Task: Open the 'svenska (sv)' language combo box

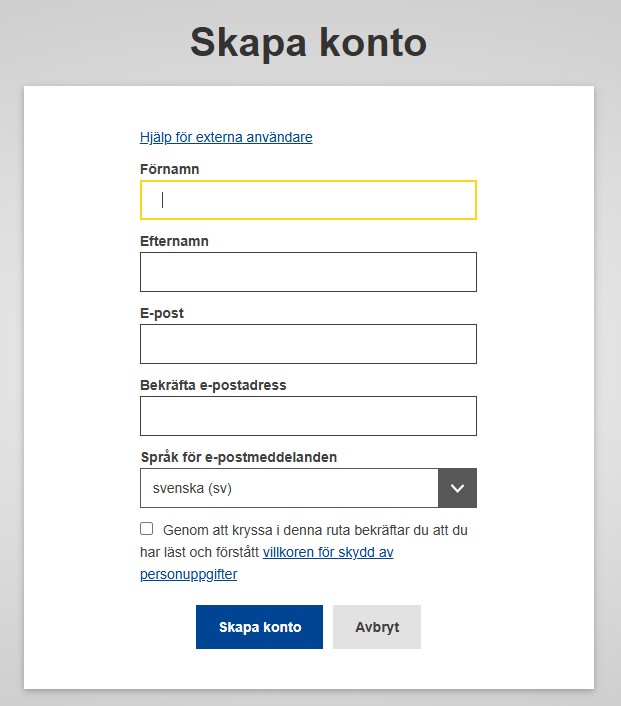Action: [290, 488]
